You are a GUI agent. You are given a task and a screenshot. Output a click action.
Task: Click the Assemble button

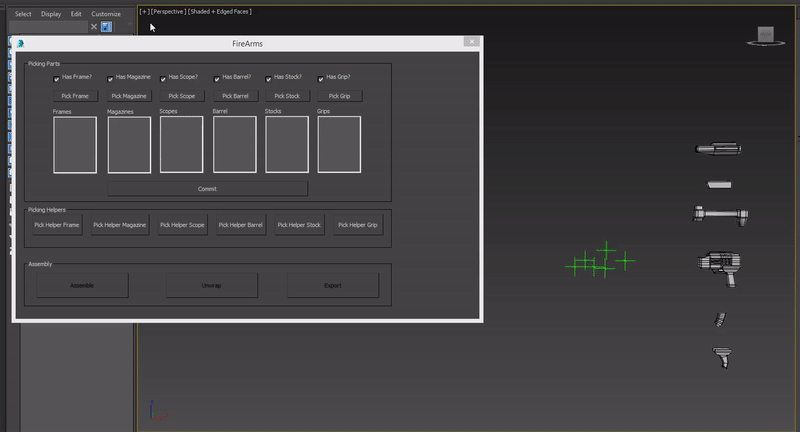coord(83,285)
